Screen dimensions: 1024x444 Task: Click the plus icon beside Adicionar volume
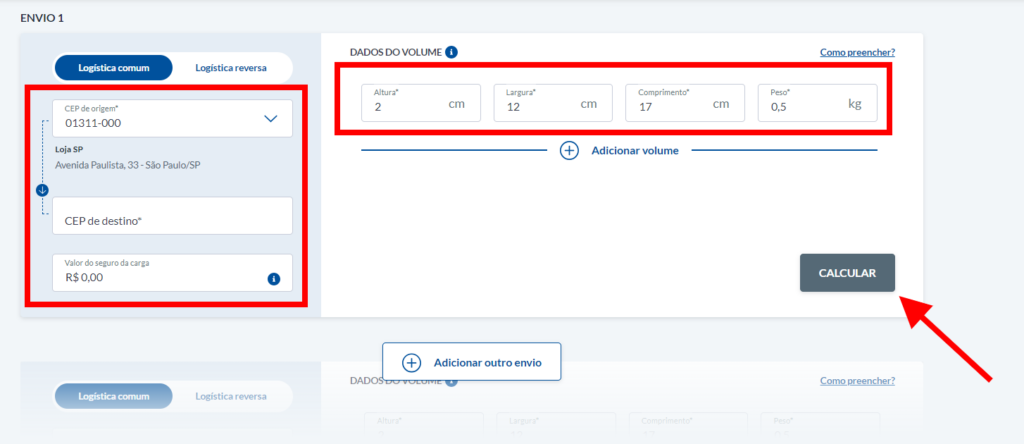(569, 151)
